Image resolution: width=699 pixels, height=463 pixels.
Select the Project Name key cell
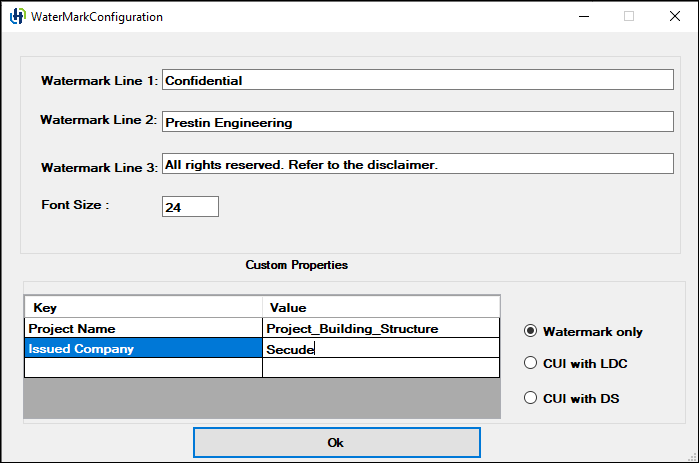coord(143,328)
